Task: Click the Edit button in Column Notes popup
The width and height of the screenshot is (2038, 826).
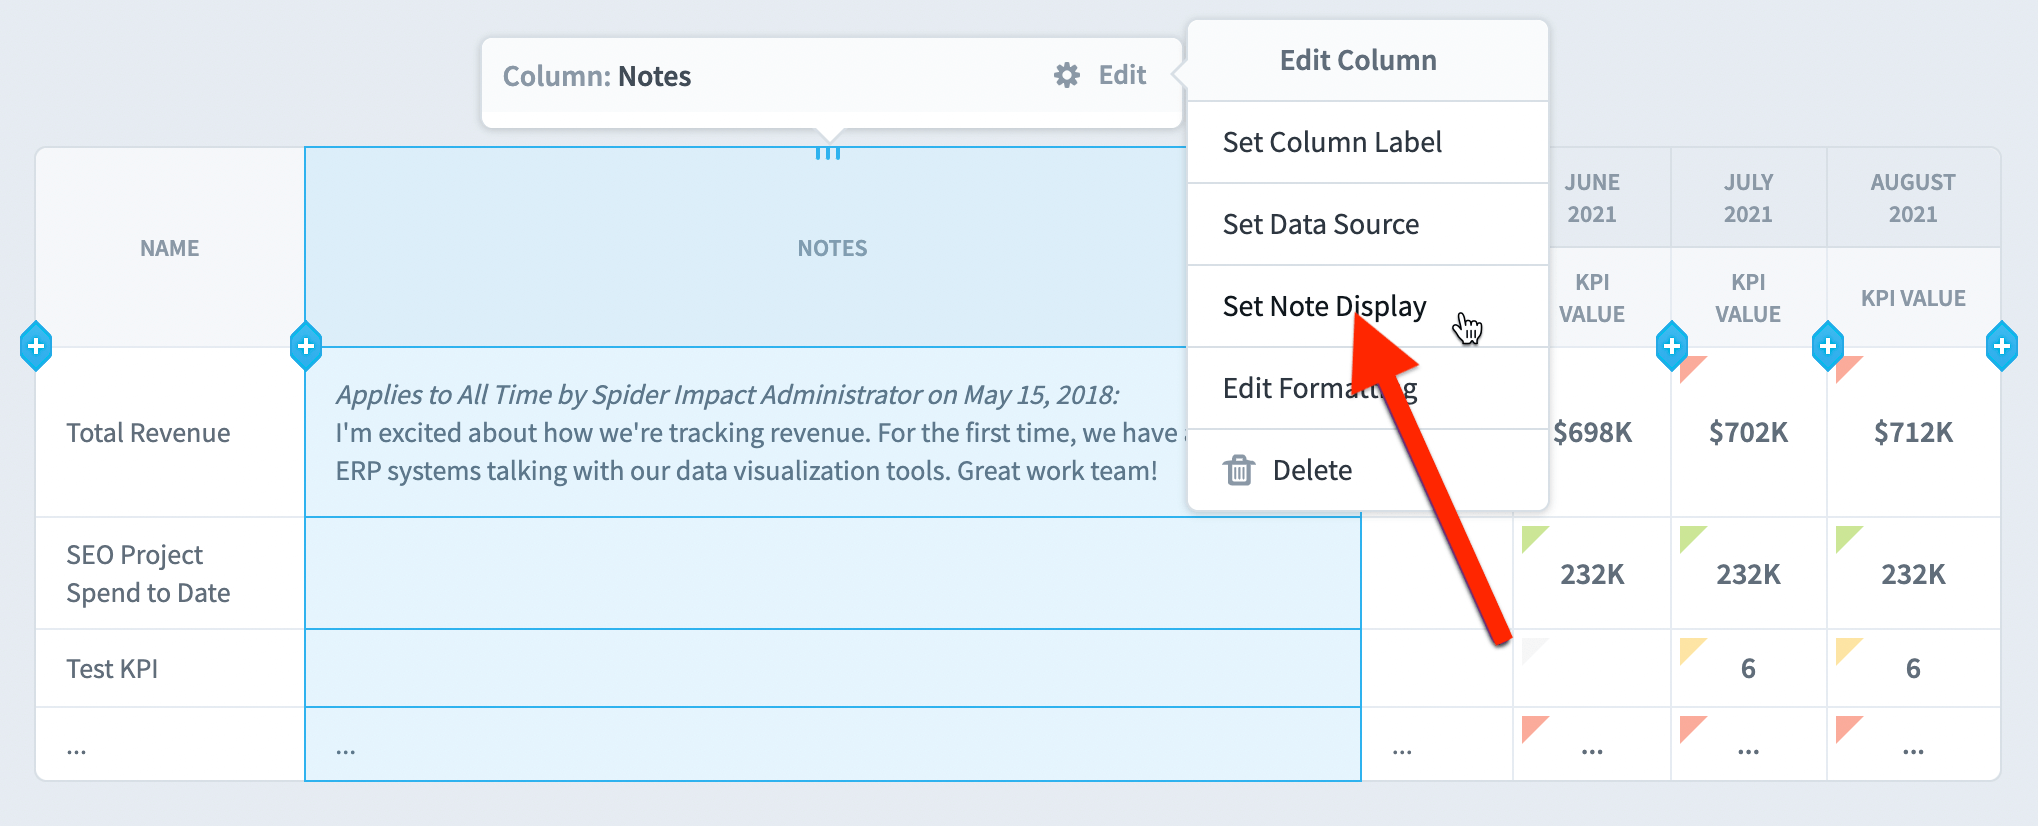Action: 1101,75
